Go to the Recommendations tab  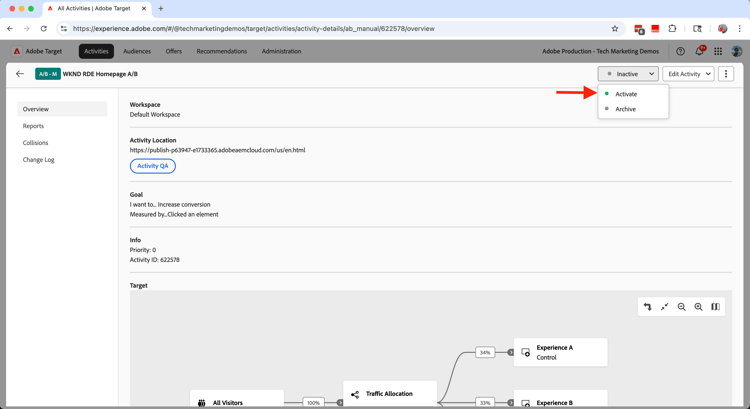click(x=221, y=51)
